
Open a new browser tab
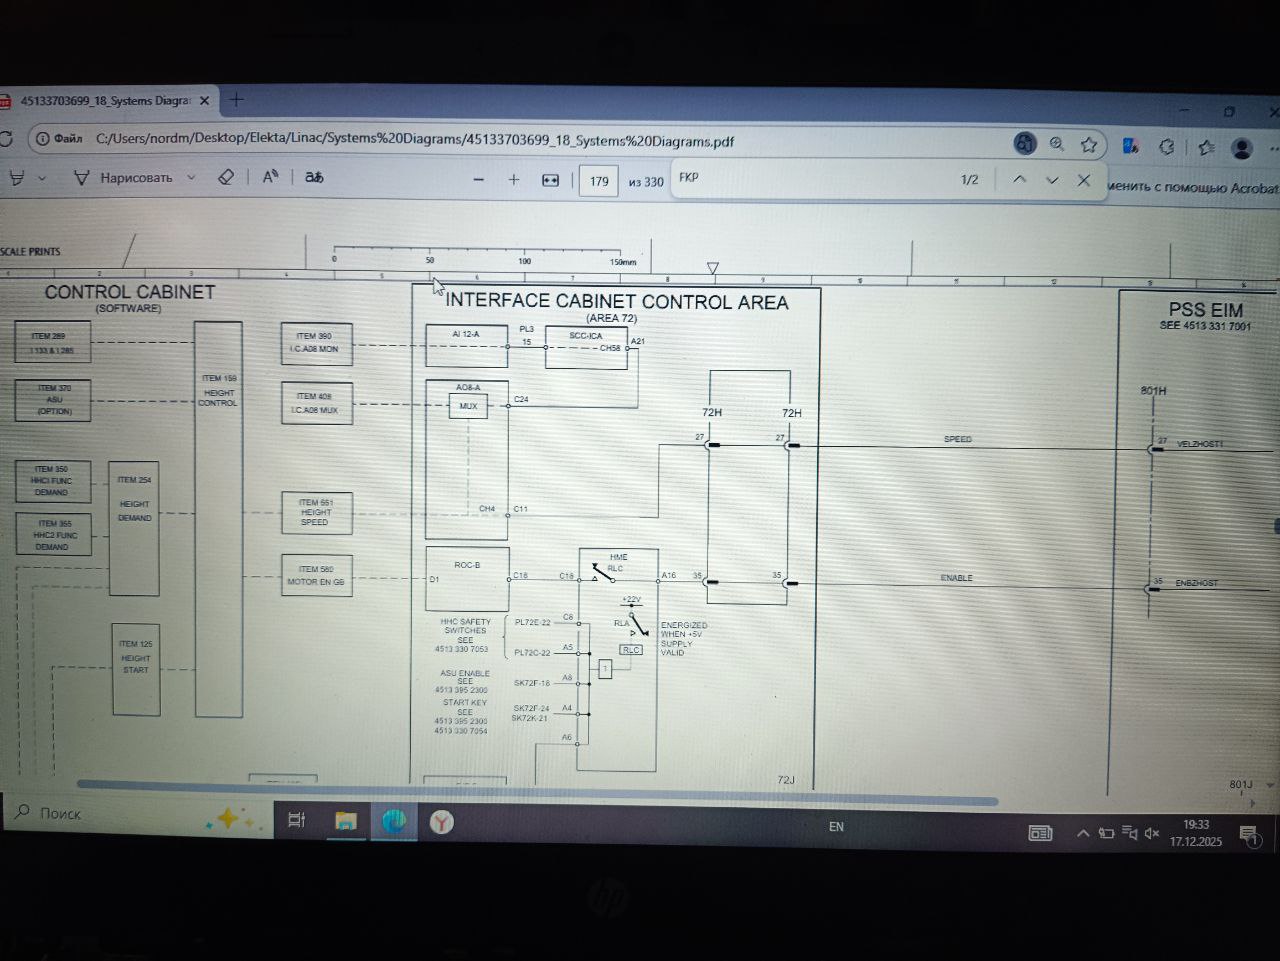[237, 100]
